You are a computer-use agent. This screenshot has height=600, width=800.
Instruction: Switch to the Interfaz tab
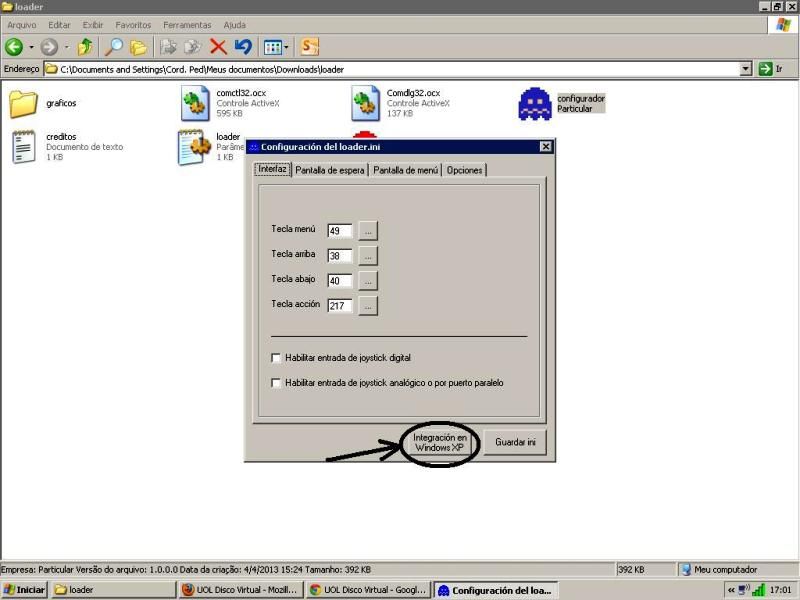(272, 169)
